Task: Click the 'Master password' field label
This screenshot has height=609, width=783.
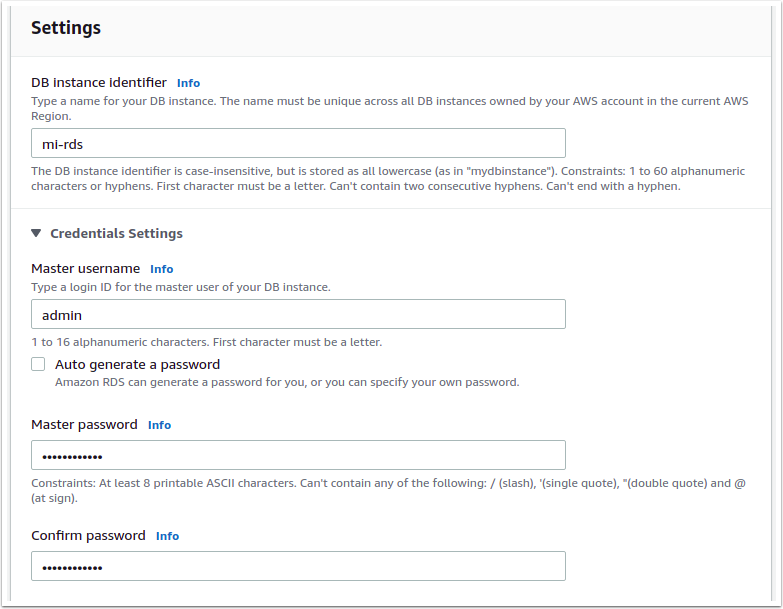Action: [x=84, y=425]
